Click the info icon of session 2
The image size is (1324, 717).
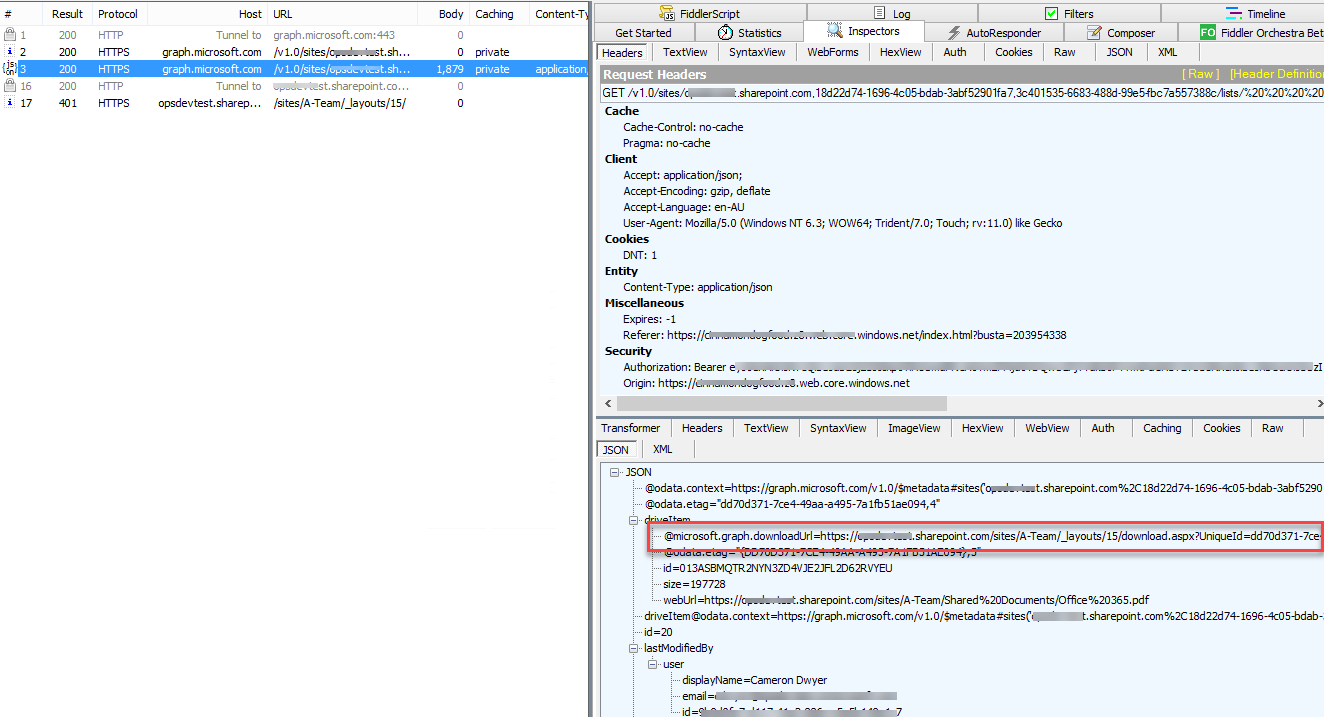[x=9, y=52]
